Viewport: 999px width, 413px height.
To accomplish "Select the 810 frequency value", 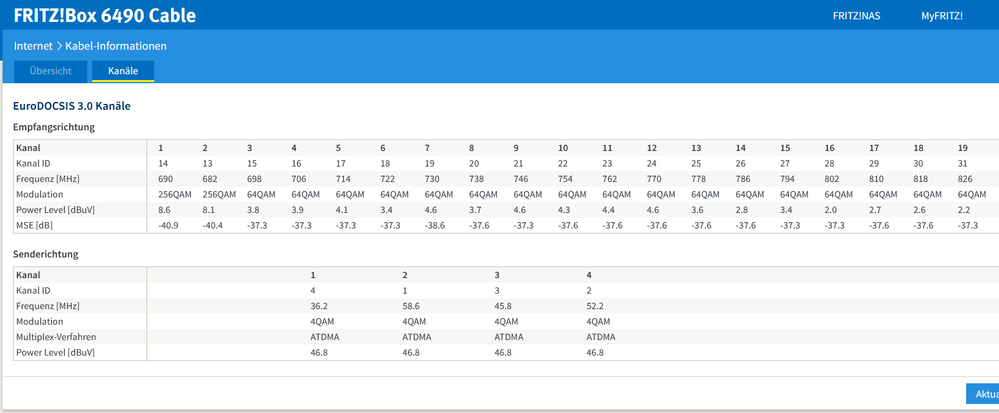I will [x=877, y=179].
